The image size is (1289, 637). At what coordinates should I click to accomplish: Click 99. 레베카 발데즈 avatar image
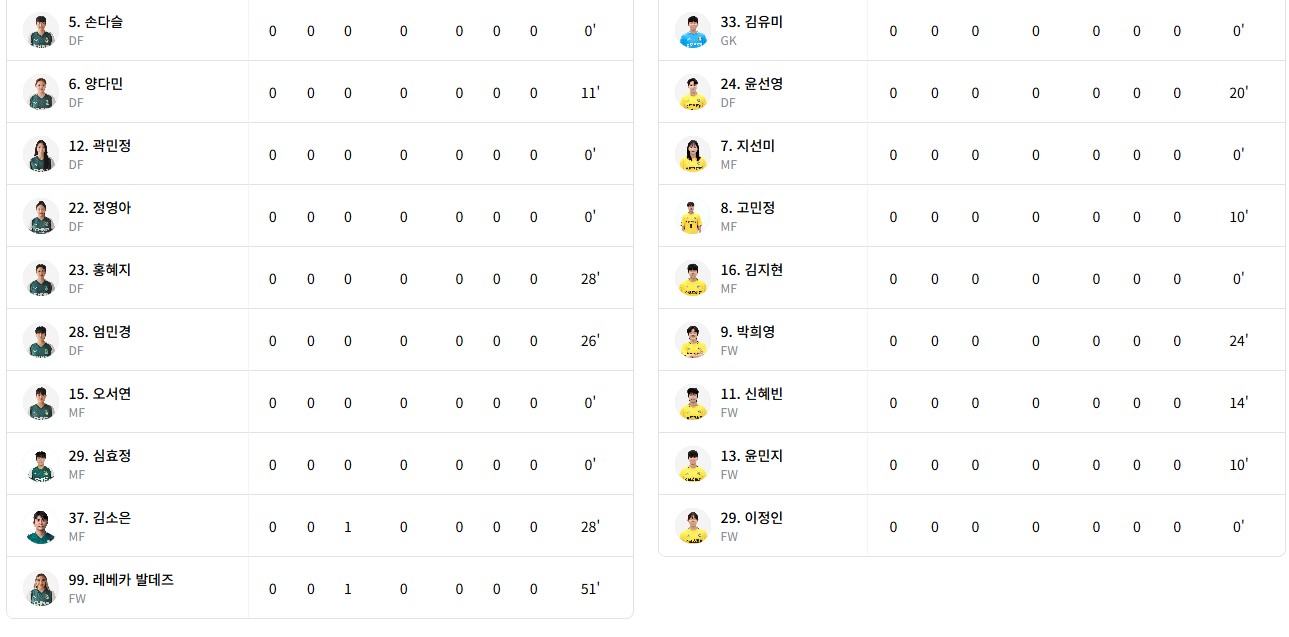40,588
